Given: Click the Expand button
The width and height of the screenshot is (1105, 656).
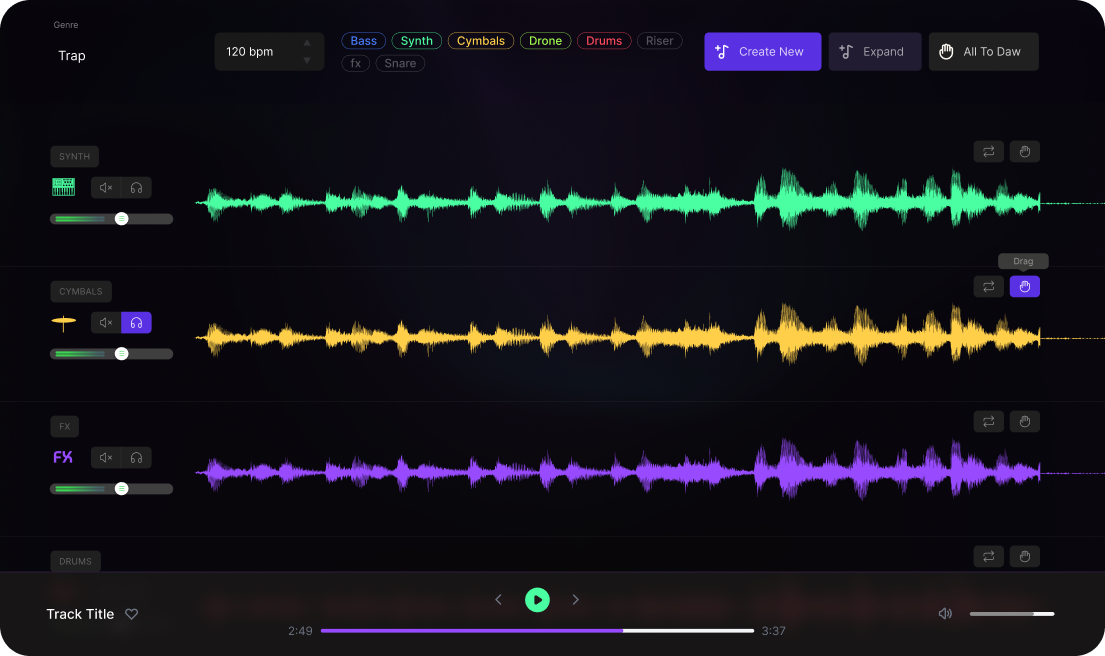Looking at the screenshot, I should (875, 51).
